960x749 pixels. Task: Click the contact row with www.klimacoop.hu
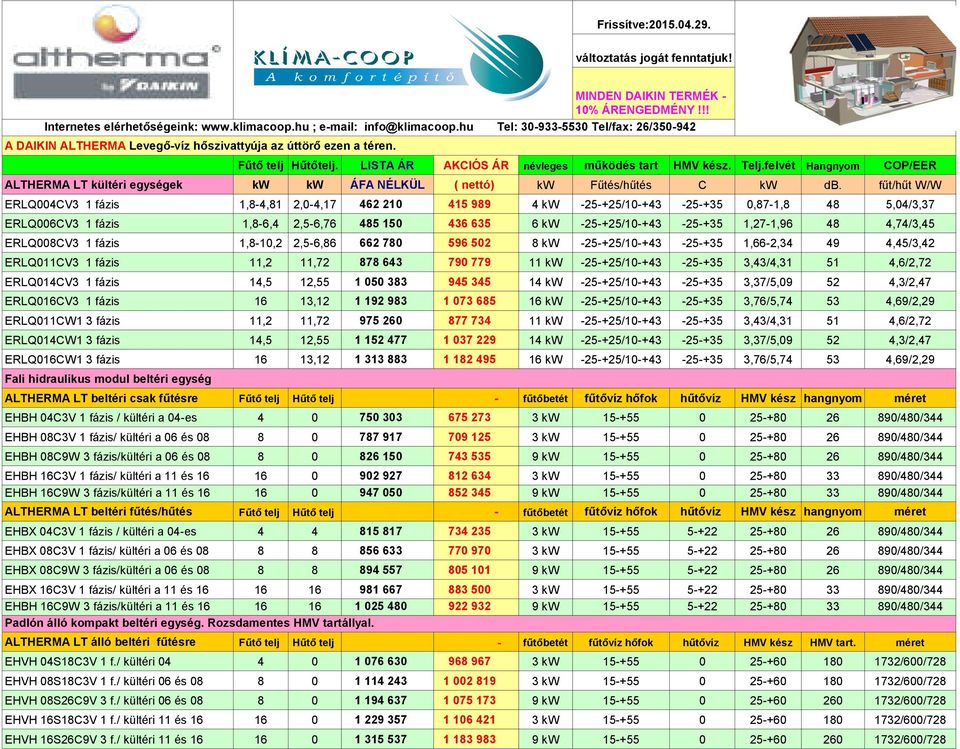click(x=368, y=127)
